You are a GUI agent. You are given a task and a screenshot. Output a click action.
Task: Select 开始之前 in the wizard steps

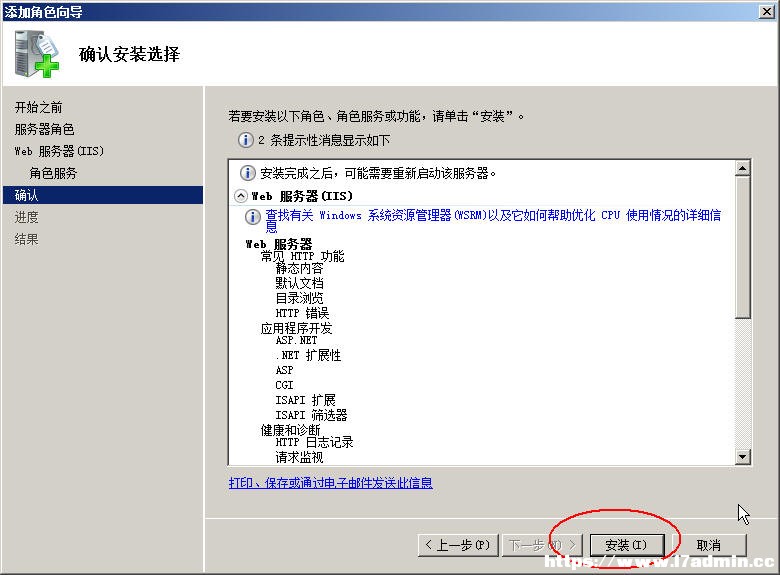pyautogui.click(x=38, y=107)
